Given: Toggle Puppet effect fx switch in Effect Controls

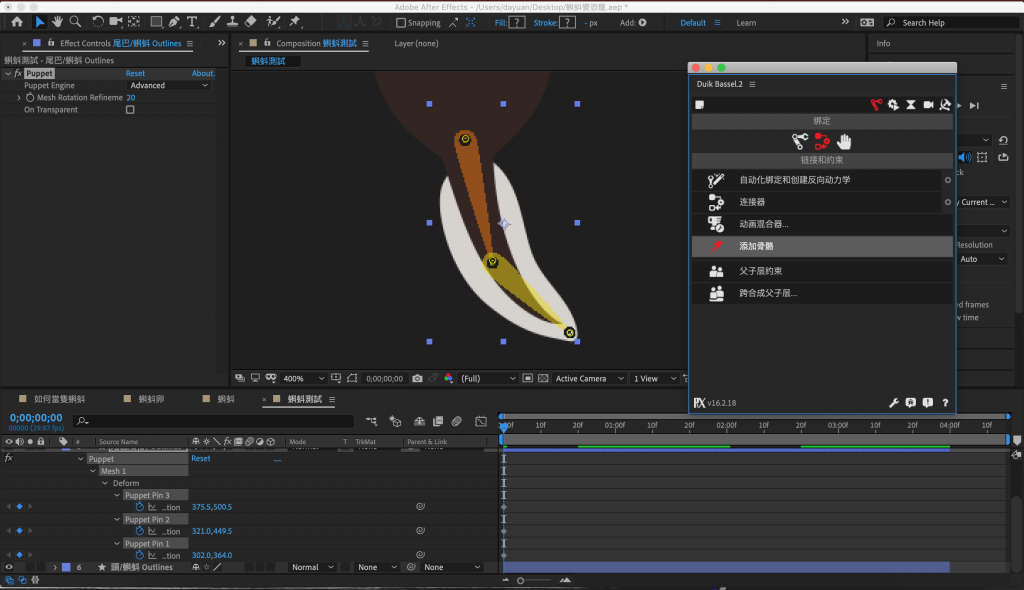Looking at the screenshot, I should click(18, 73).
